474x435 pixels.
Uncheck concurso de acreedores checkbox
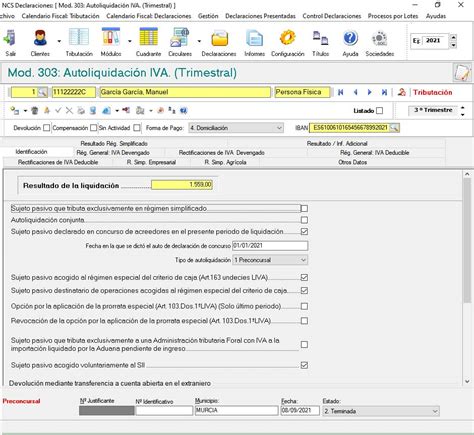304,231
